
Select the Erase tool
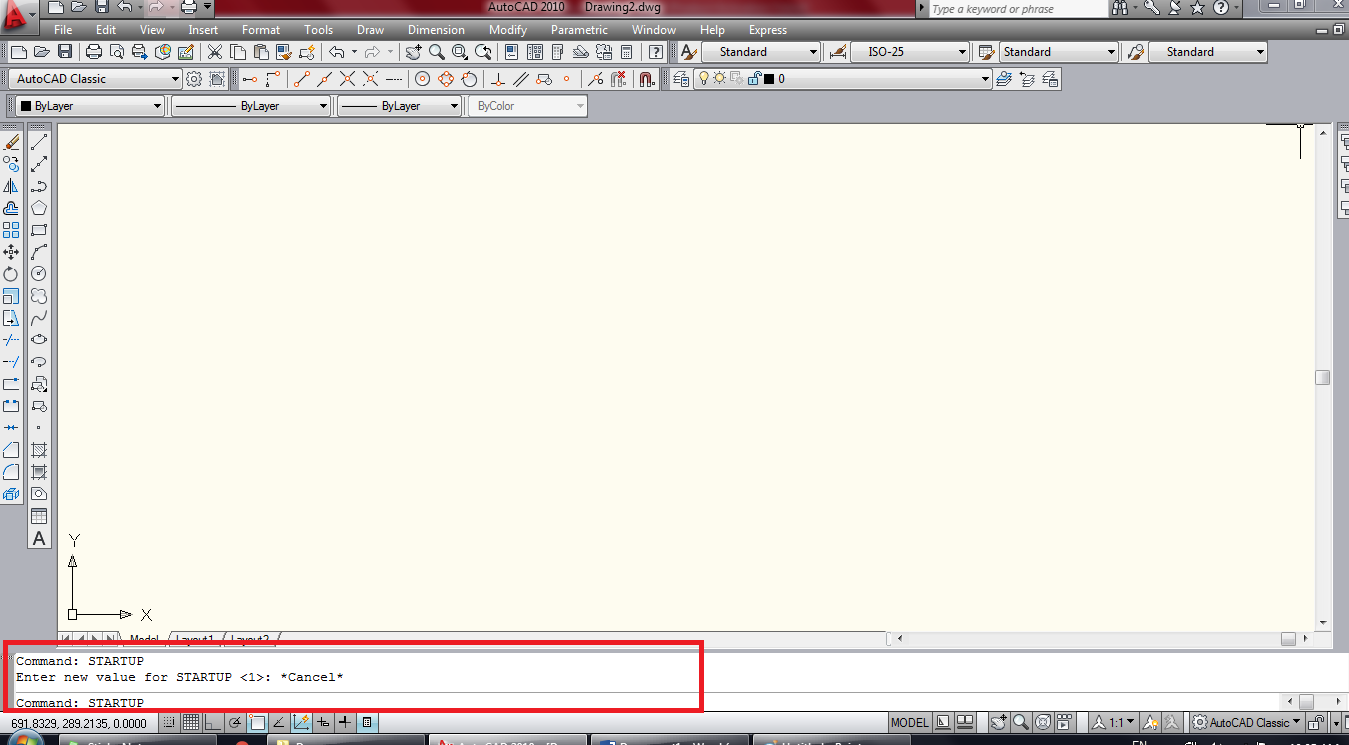11,141
